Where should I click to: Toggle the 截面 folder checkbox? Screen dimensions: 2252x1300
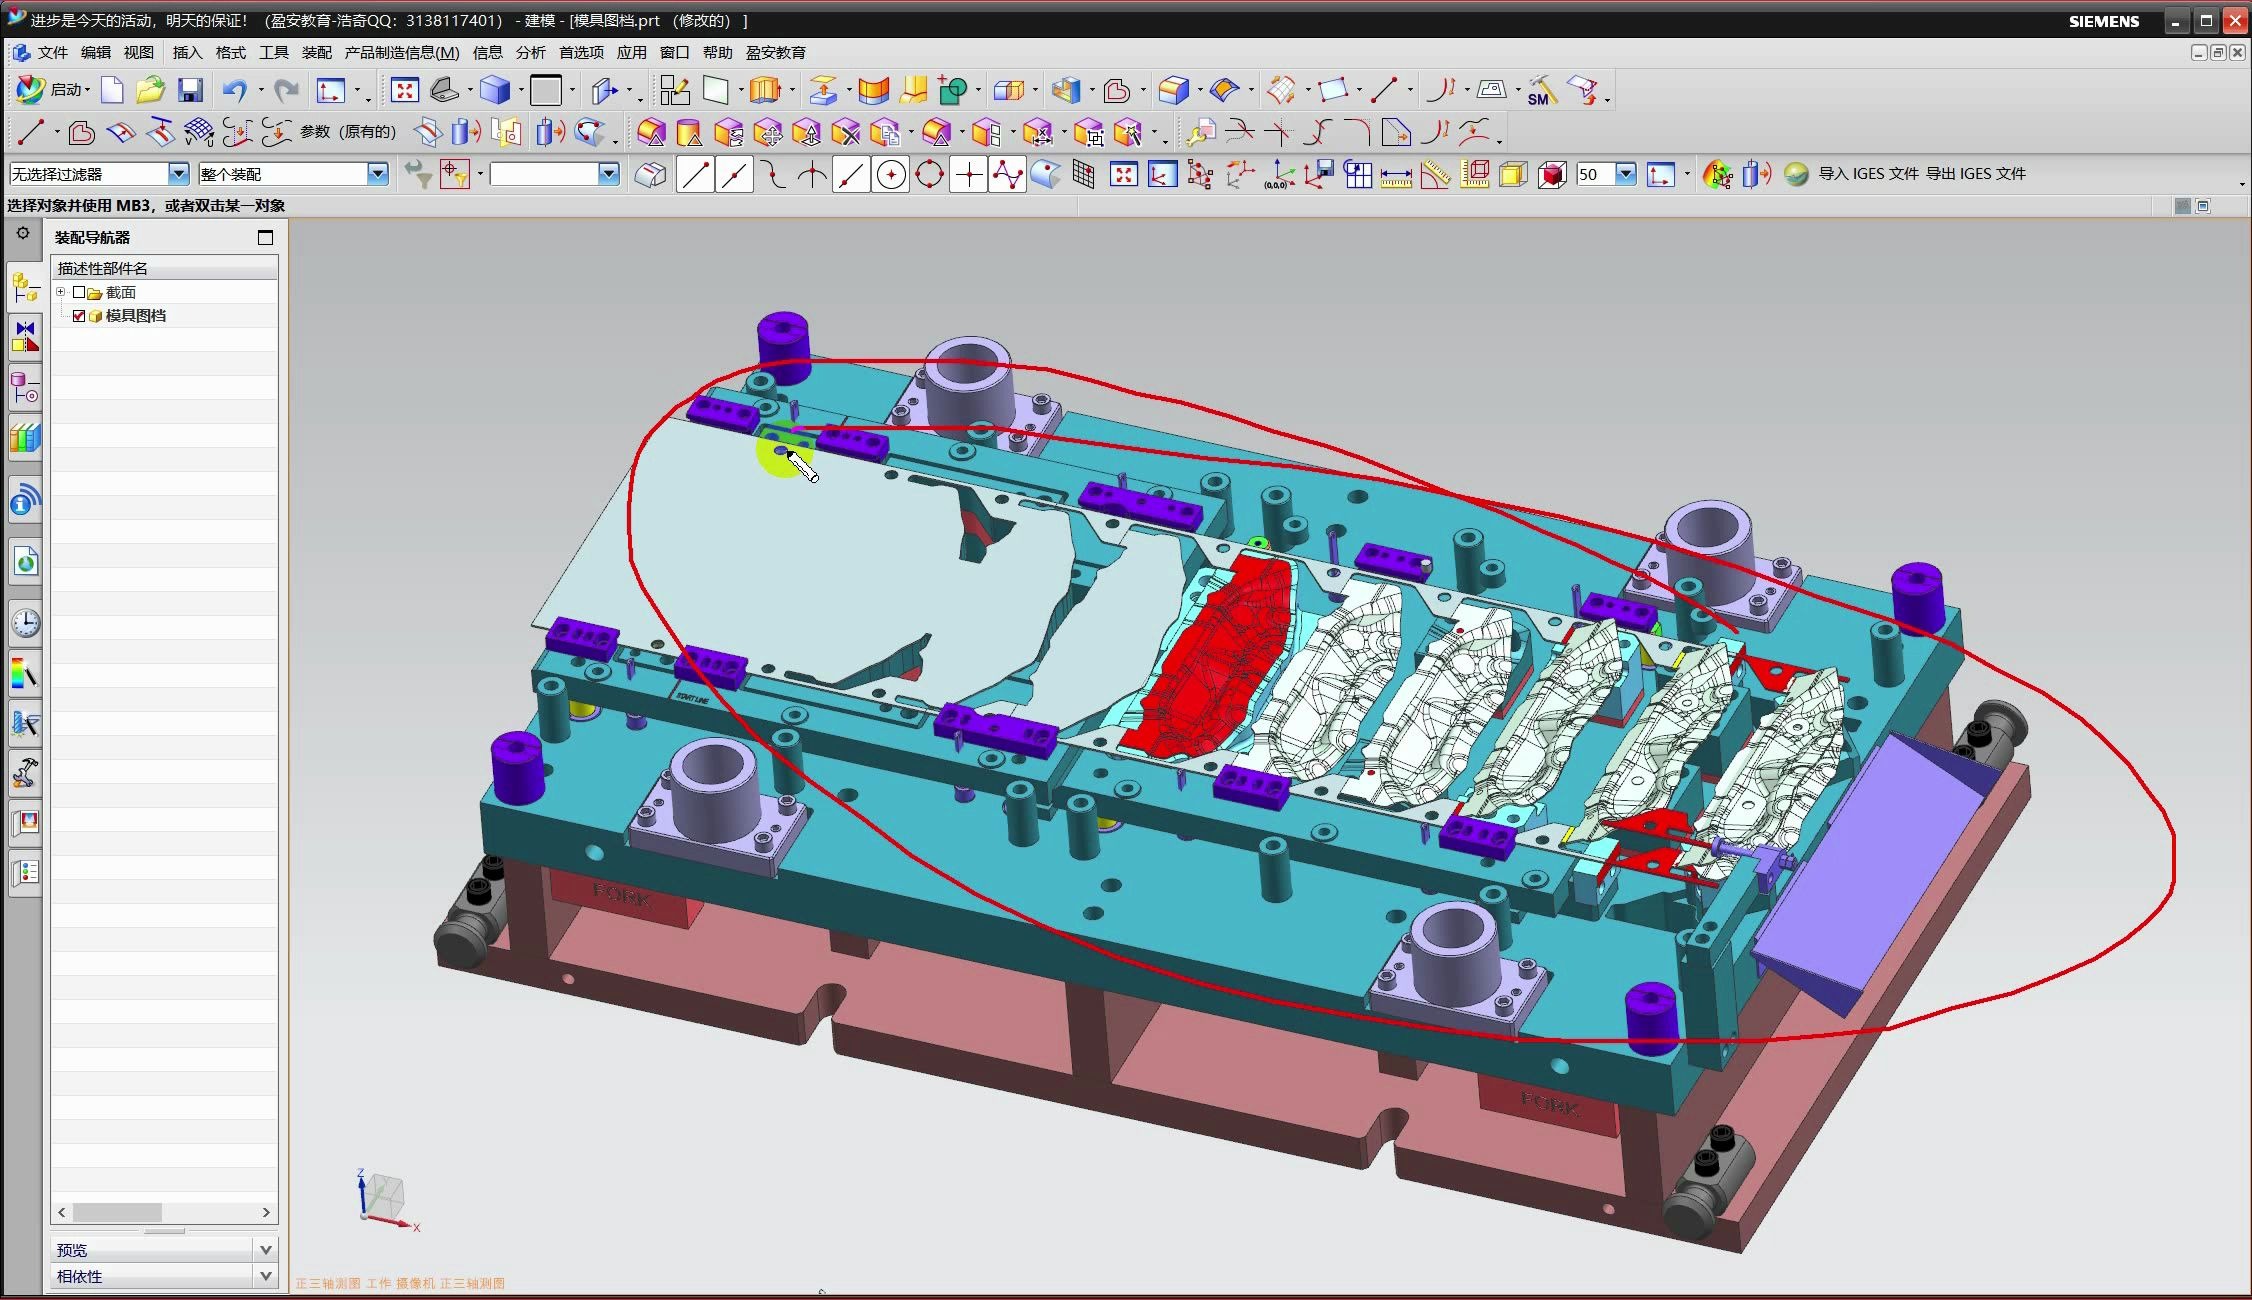point(79,293)
